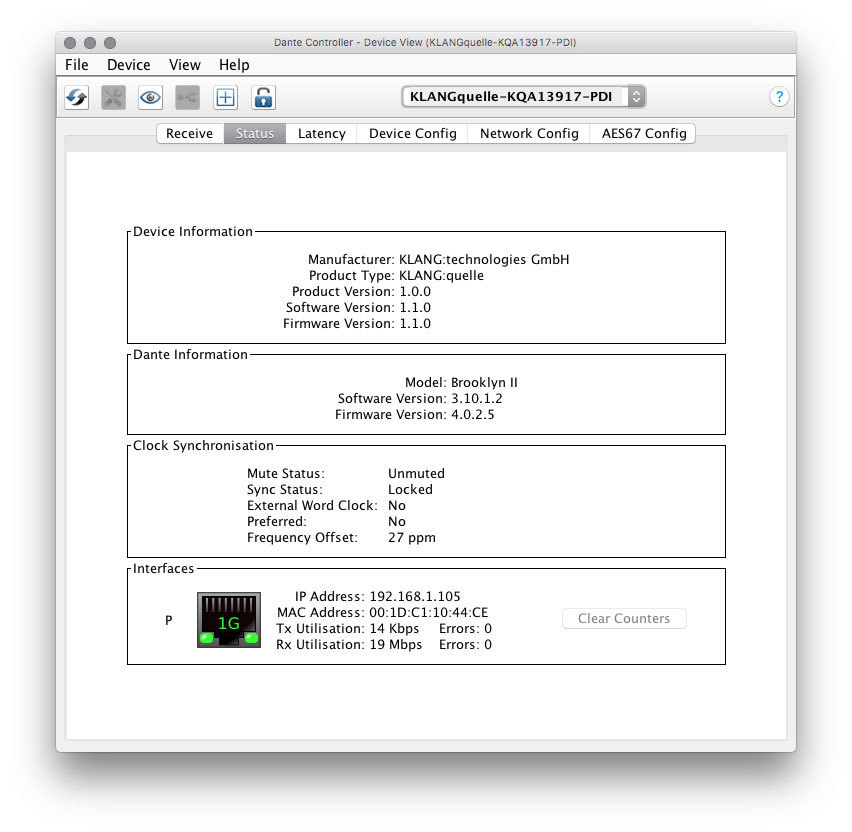Open the File menu

pyautogui.click(x=77, y=65)
